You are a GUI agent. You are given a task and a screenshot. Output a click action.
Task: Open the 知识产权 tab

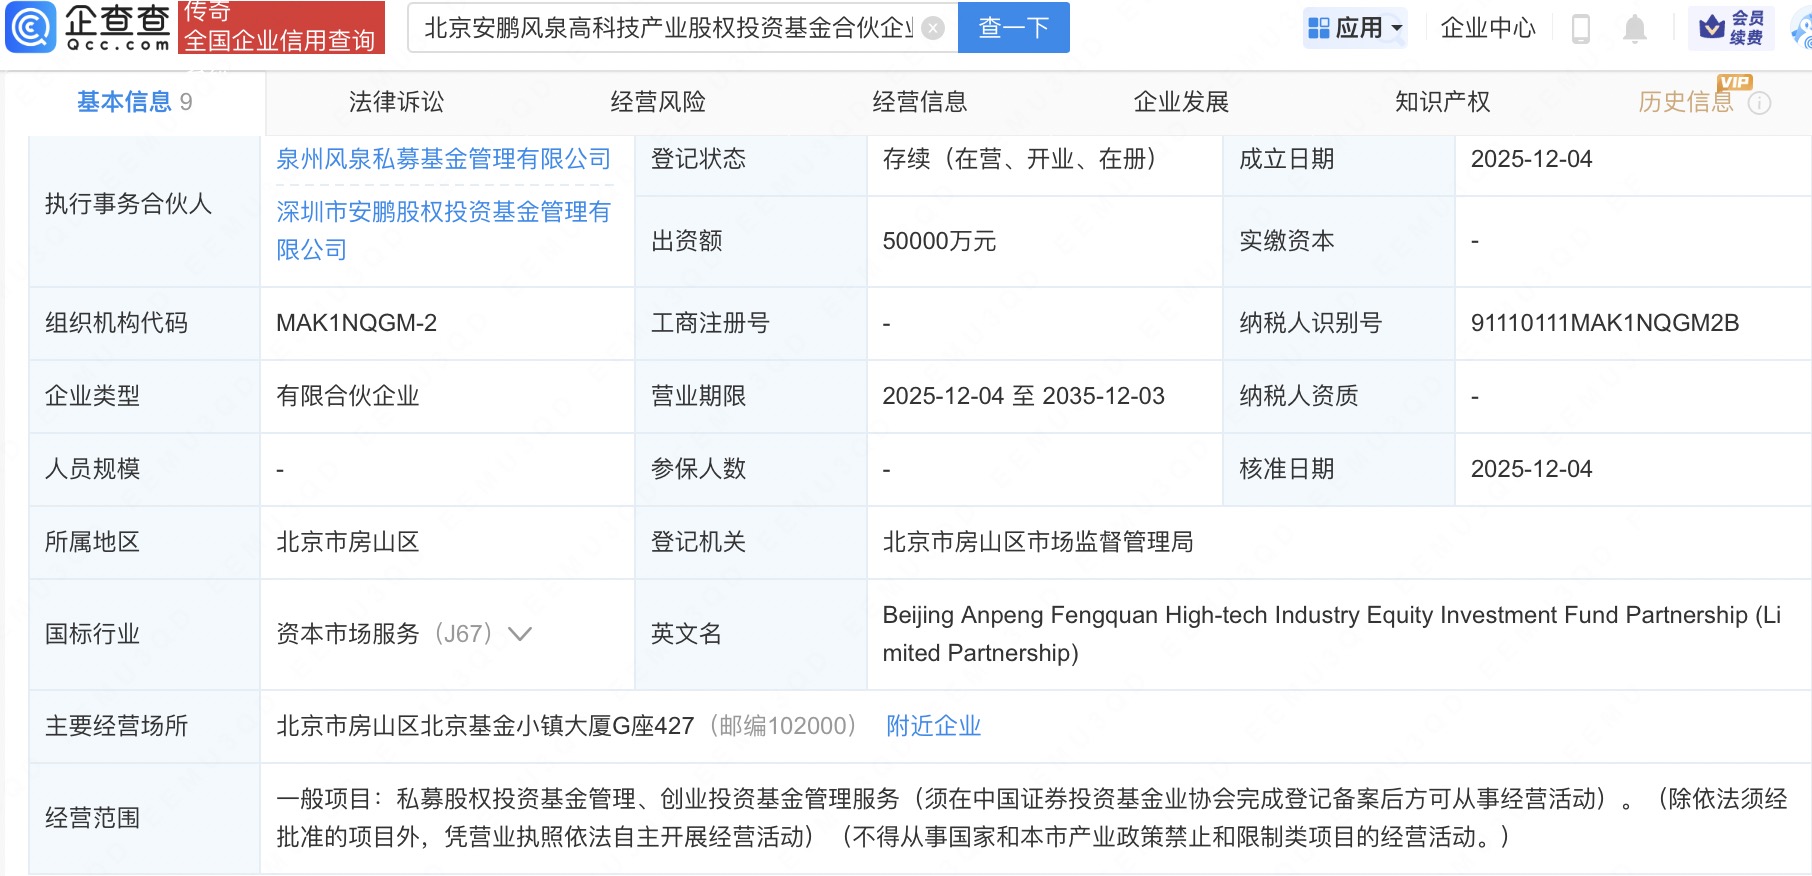[x=1442, y=102]
